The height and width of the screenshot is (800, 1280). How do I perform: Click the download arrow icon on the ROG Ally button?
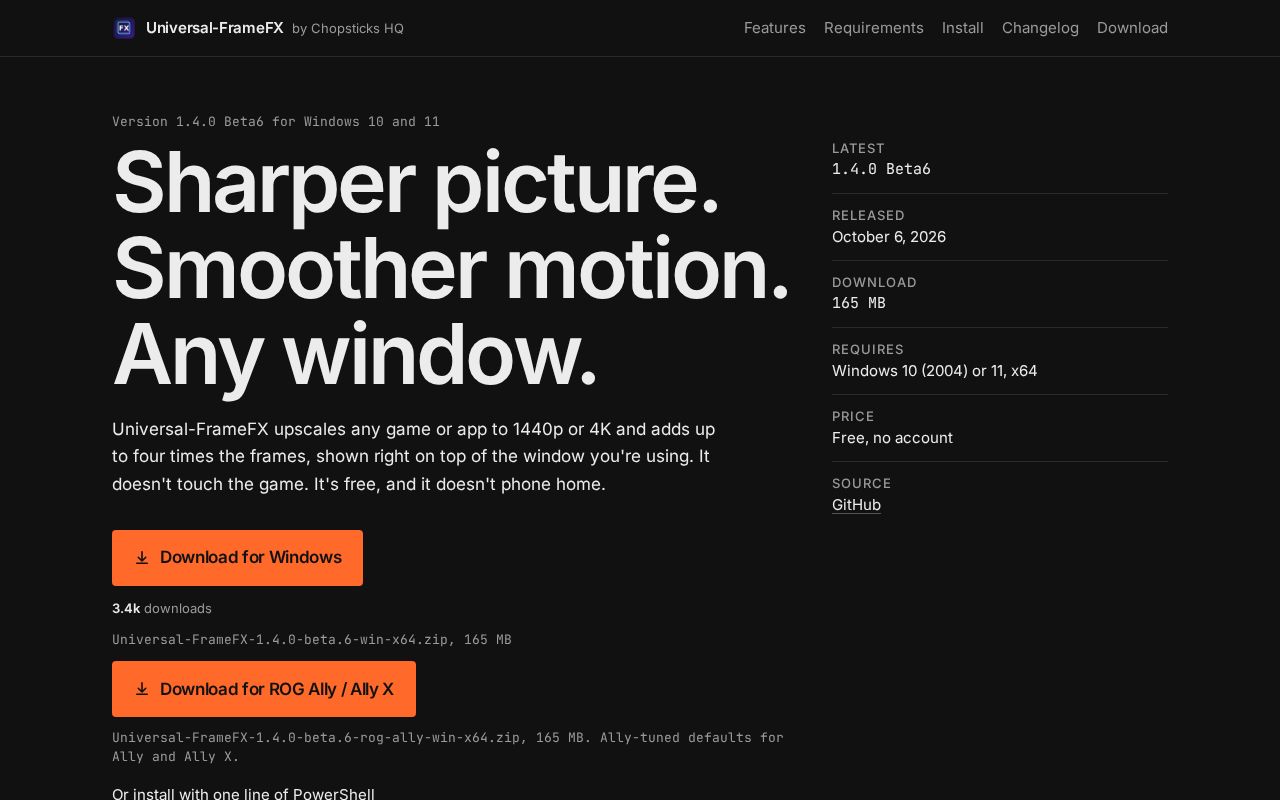(142, 689)
